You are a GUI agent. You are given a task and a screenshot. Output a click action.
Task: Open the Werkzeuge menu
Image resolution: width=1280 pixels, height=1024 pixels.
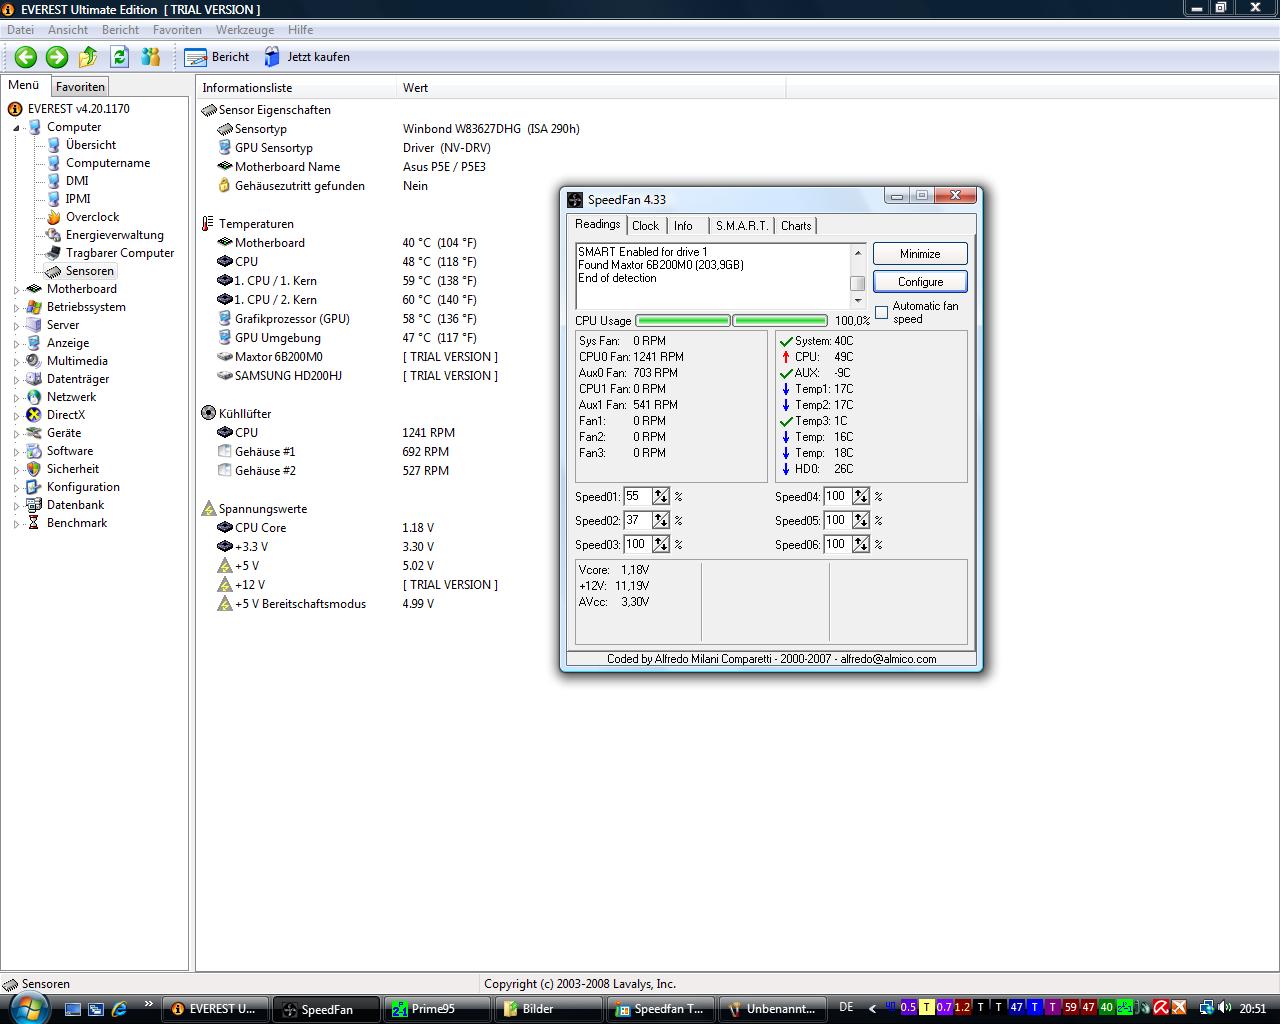[244, 30]
